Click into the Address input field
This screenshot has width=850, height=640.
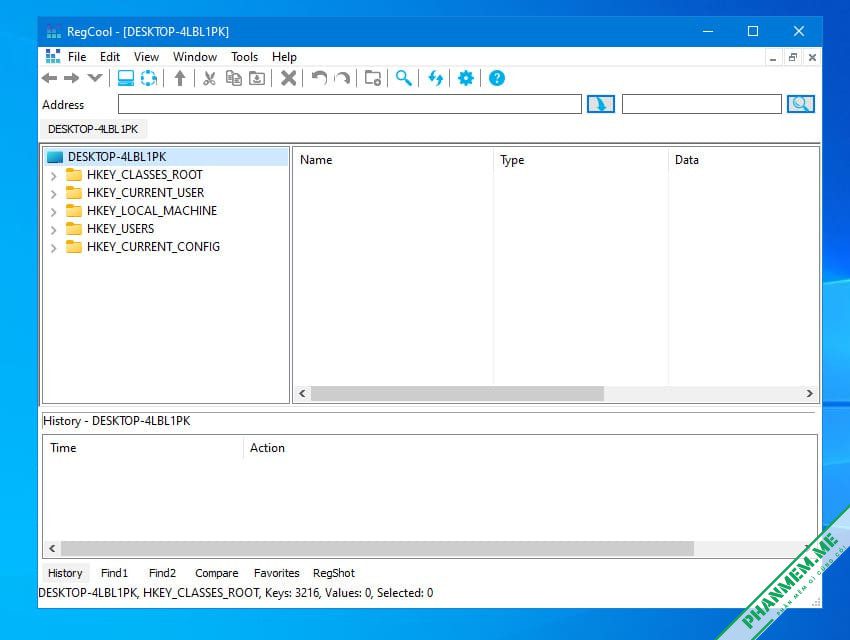click(350, 104)
